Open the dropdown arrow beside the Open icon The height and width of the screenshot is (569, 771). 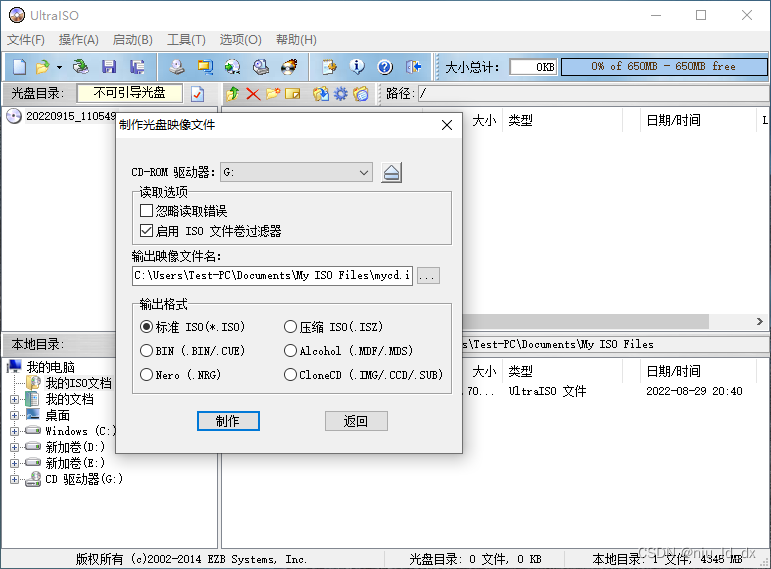(x=59, y=67)
